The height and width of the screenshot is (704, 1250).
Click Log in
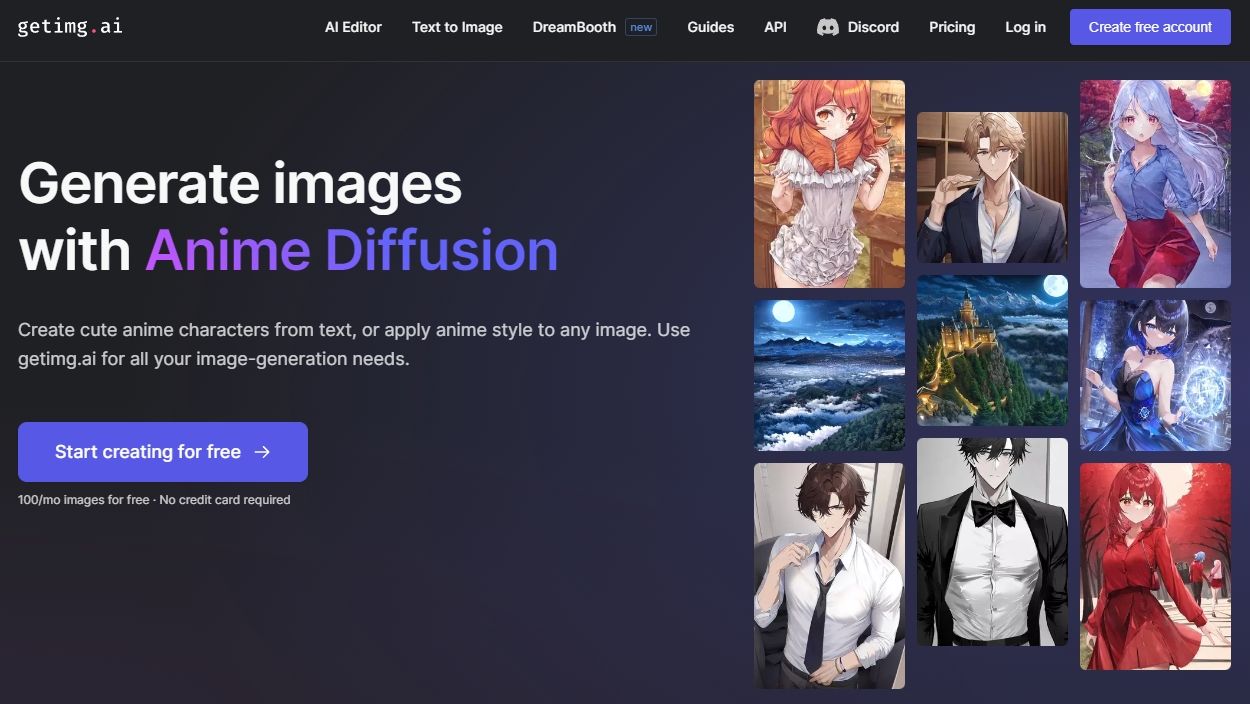(x=1025, y=27)
